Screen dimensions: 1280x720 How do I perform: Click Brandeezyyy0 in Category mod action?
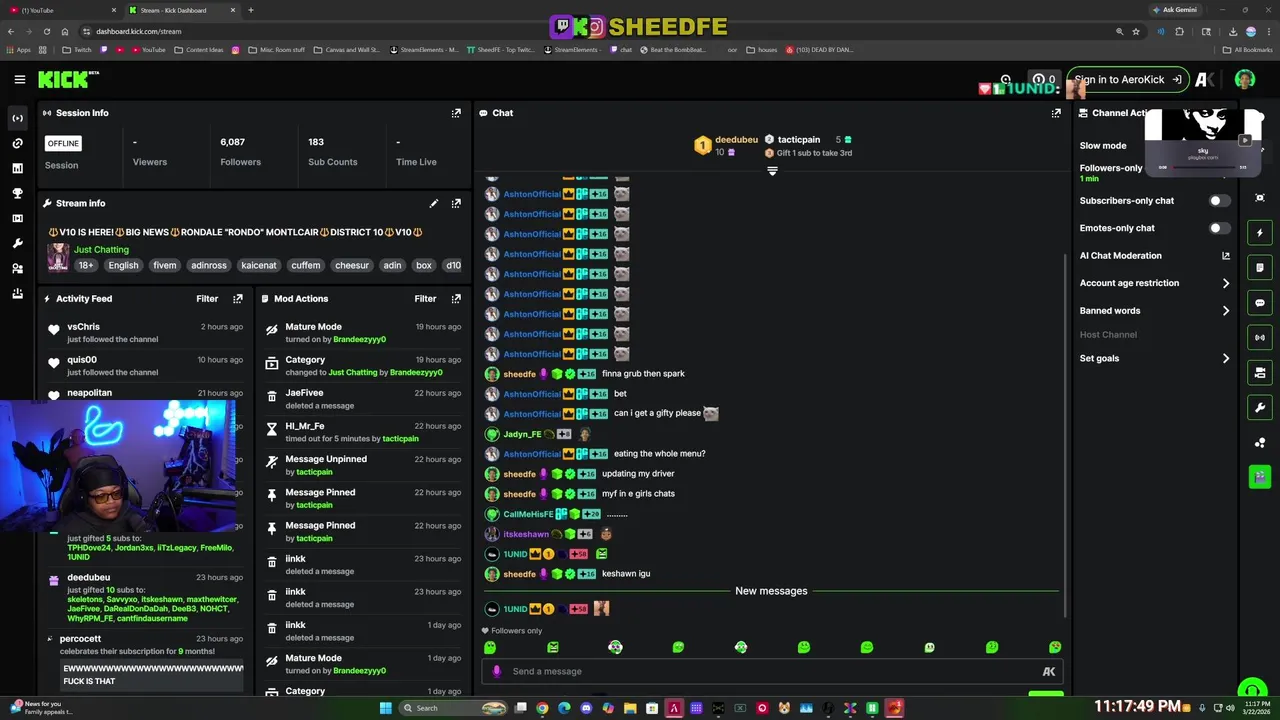pyautogui.click(x=416, y=372)
